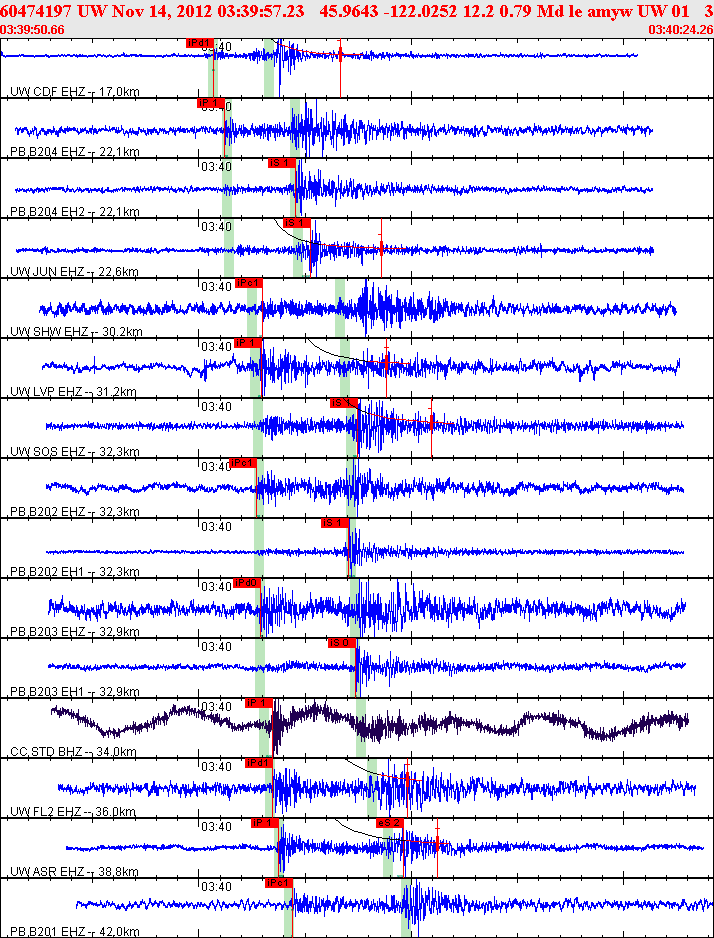
Task: Click station label PB B202 EHZ 32.3km
Action: pos(75,512)
